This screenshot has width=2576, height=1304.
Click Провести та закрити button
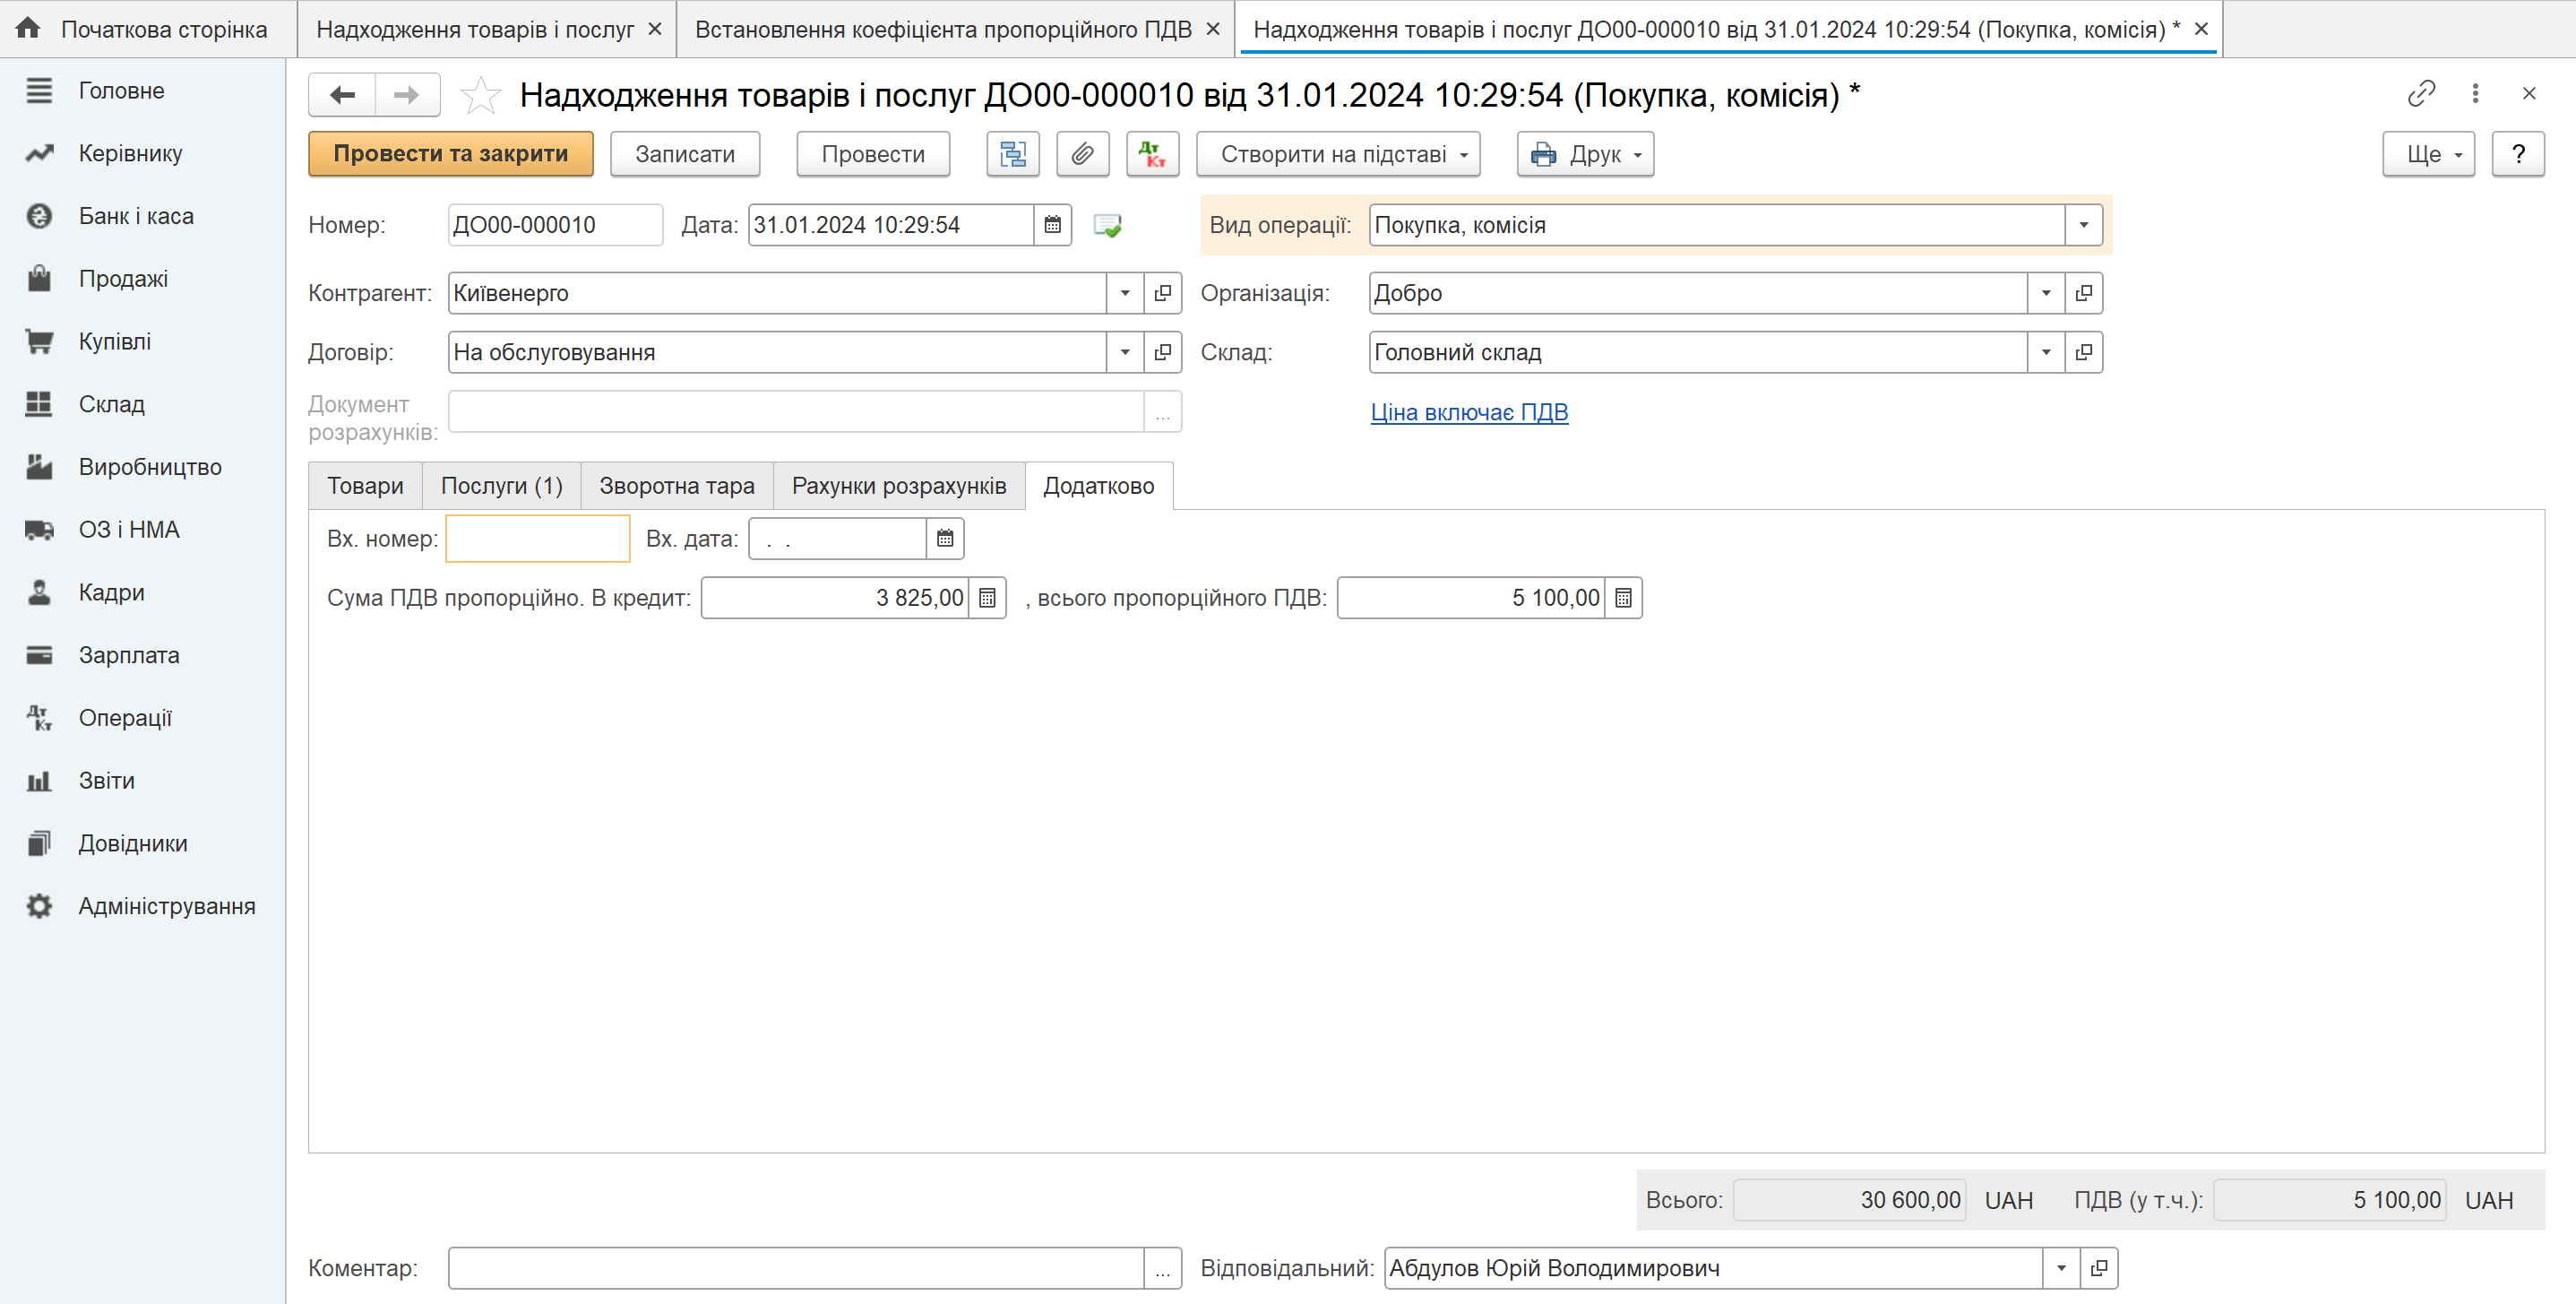coord(450,154)
